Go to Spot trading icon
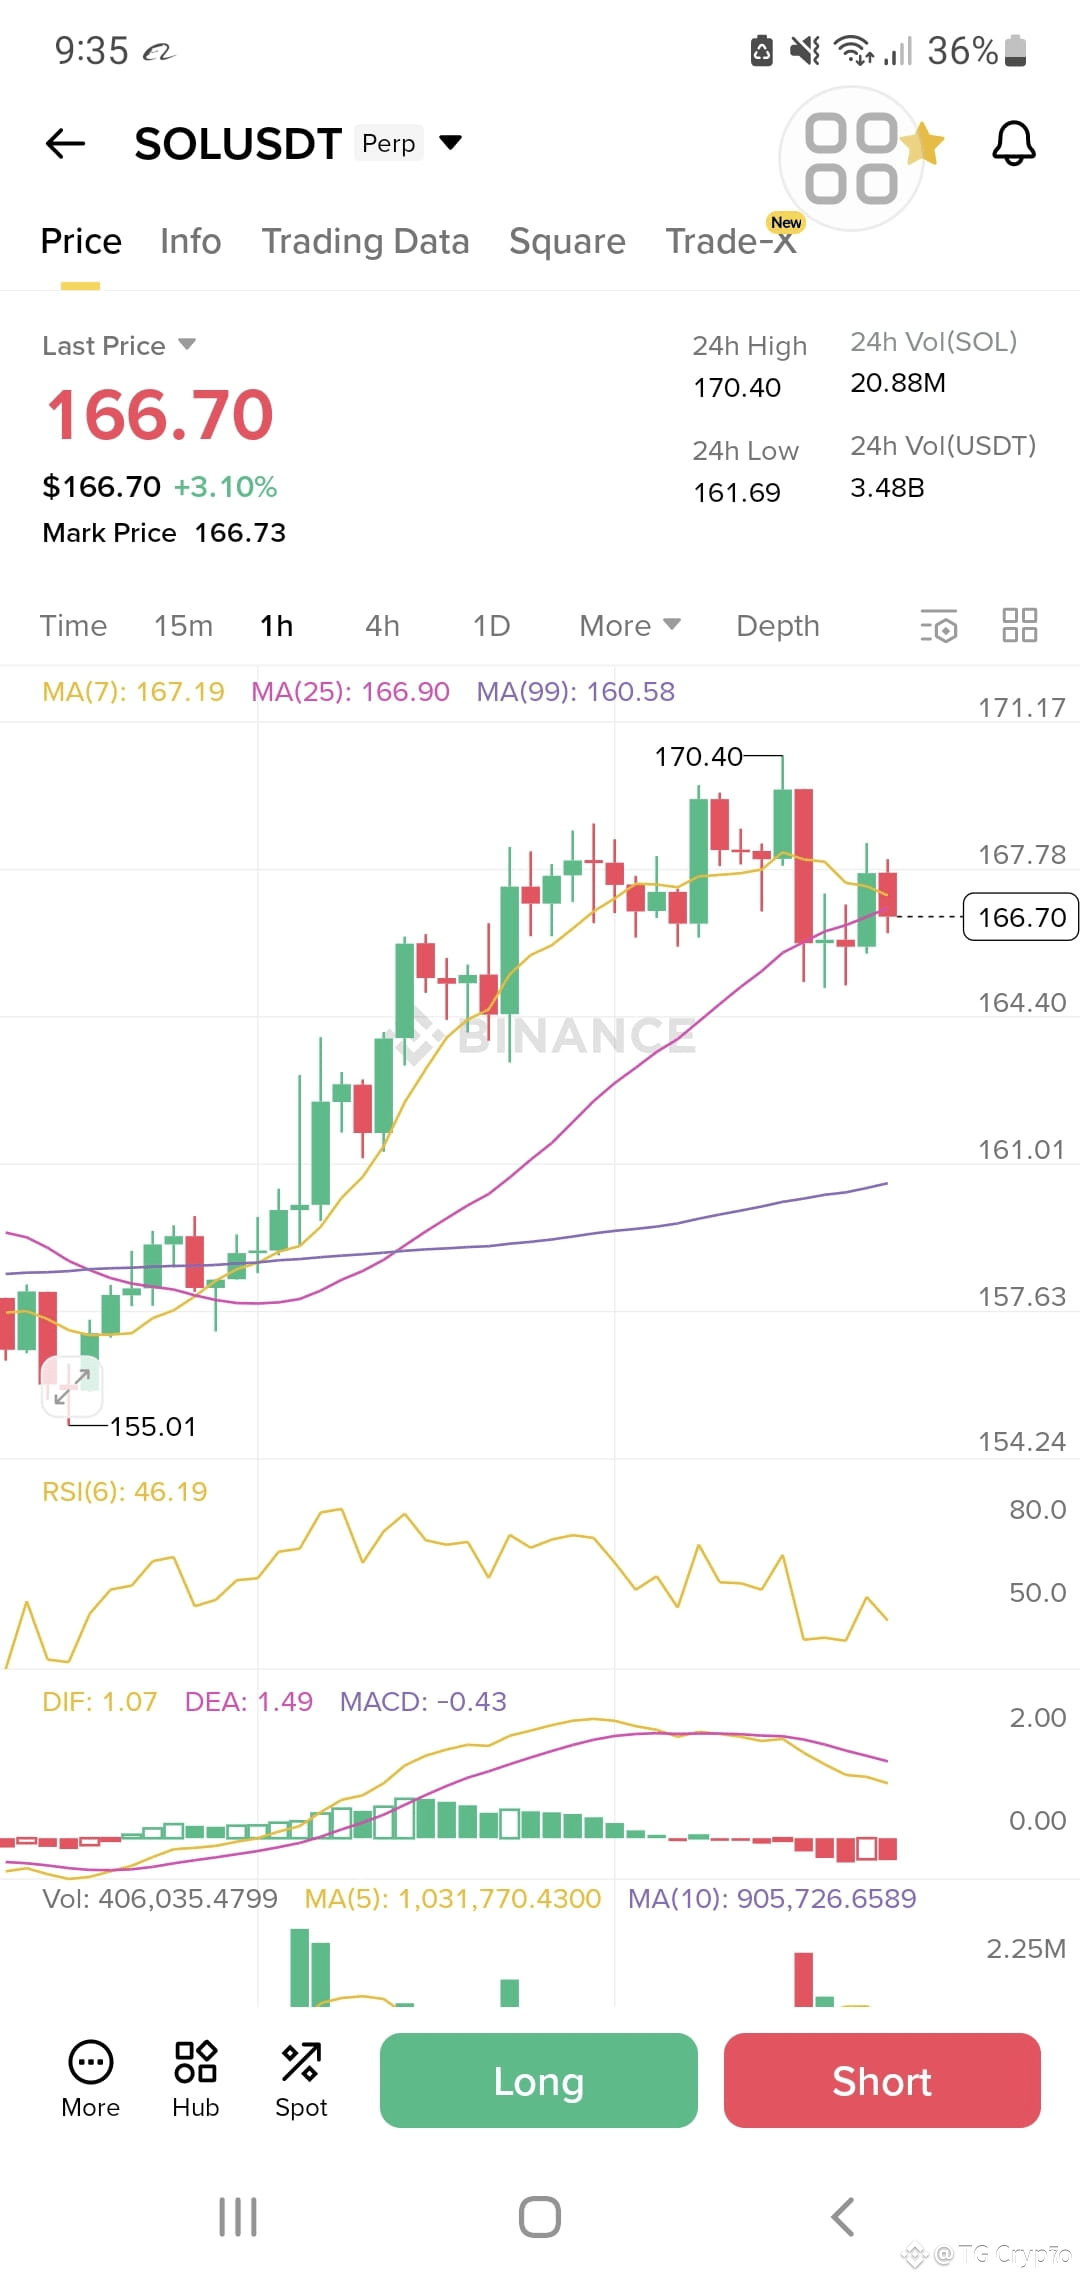 click(x=301, y=2081)
